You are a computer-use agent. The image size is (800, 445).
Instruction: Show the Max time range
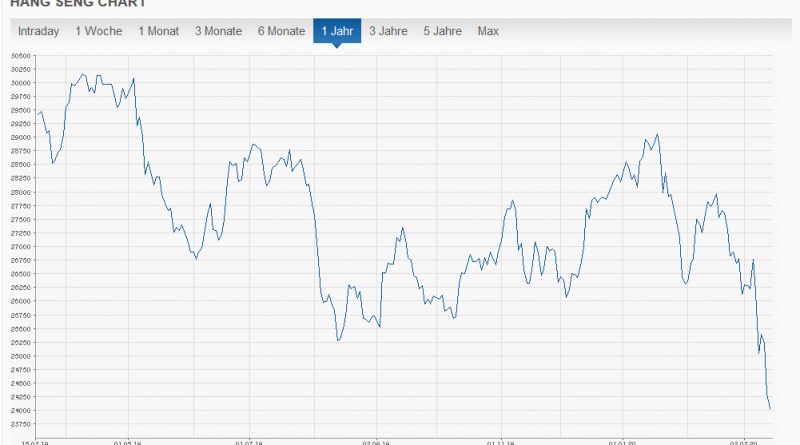488,31
